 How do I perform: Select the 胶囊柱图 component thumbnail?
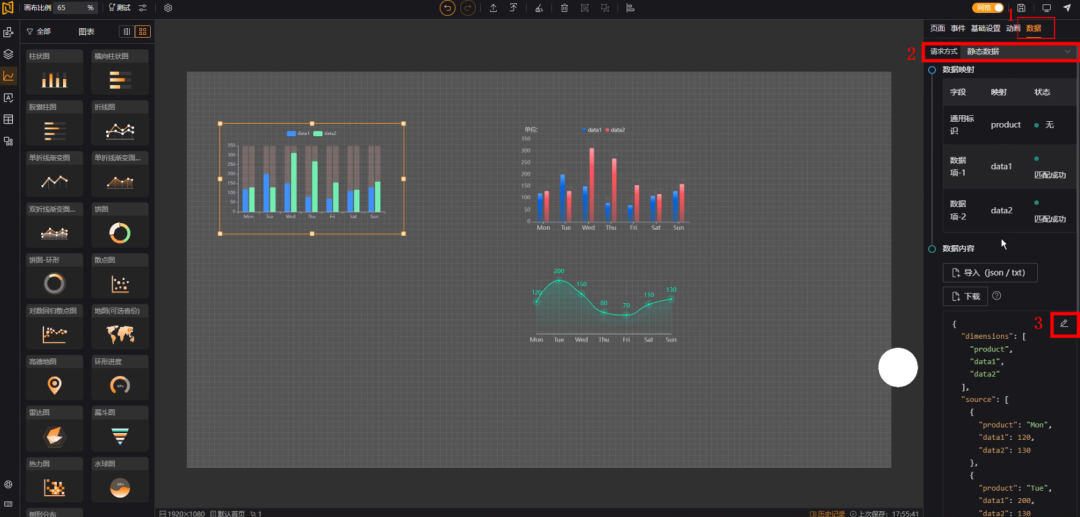(x=54, y=123)
